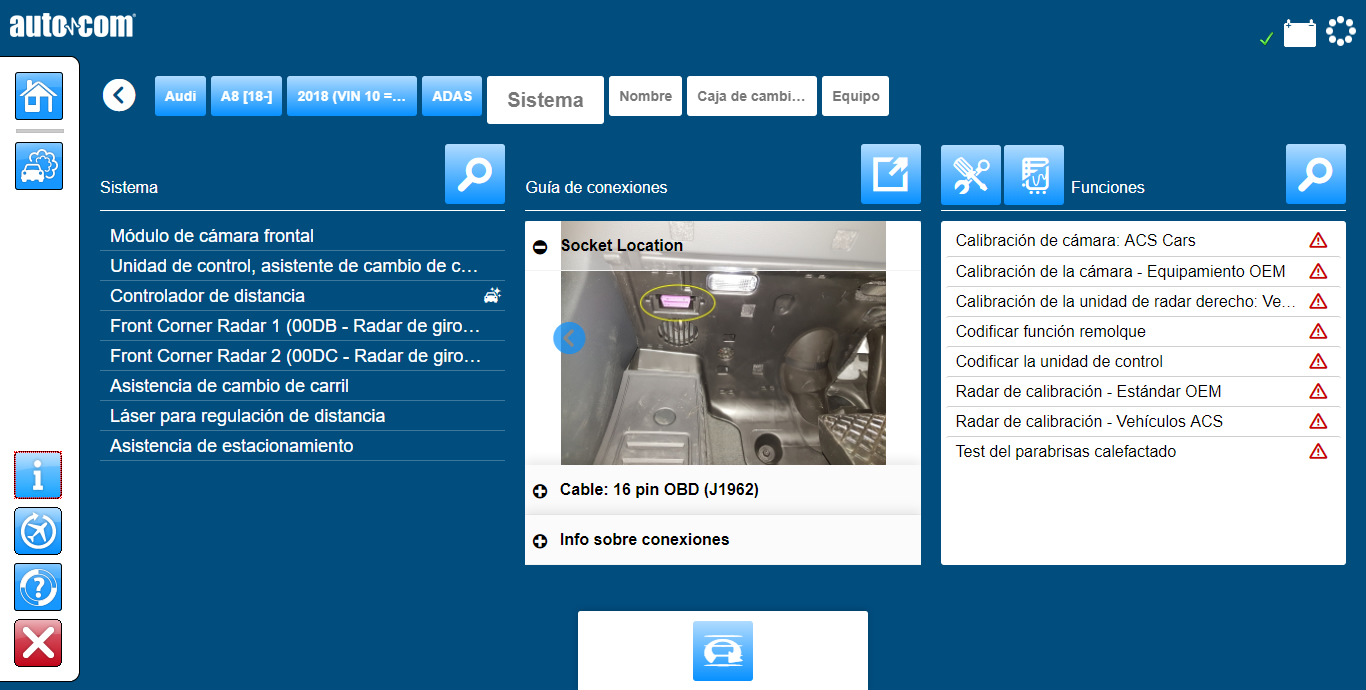Select Módulo de cámara frontal

pos(302,236)
